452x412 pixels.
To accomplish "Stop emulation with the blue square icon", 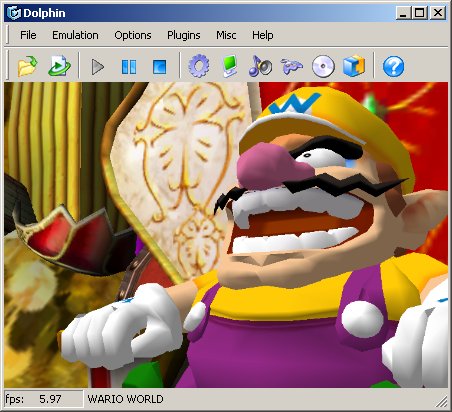I will (160, 67).
